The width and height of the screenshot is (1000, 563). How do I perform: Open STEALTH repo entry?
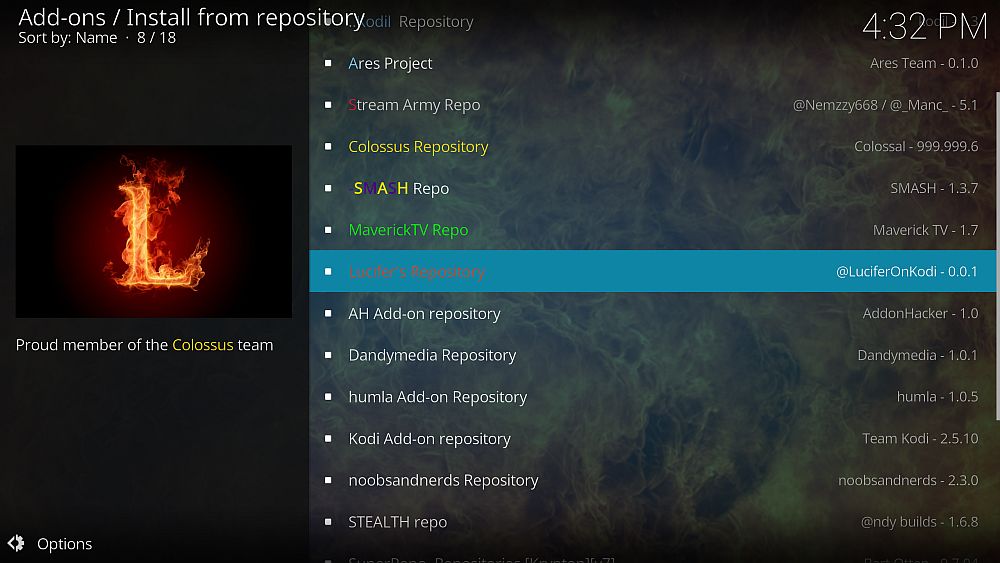[x=652, y=522]
